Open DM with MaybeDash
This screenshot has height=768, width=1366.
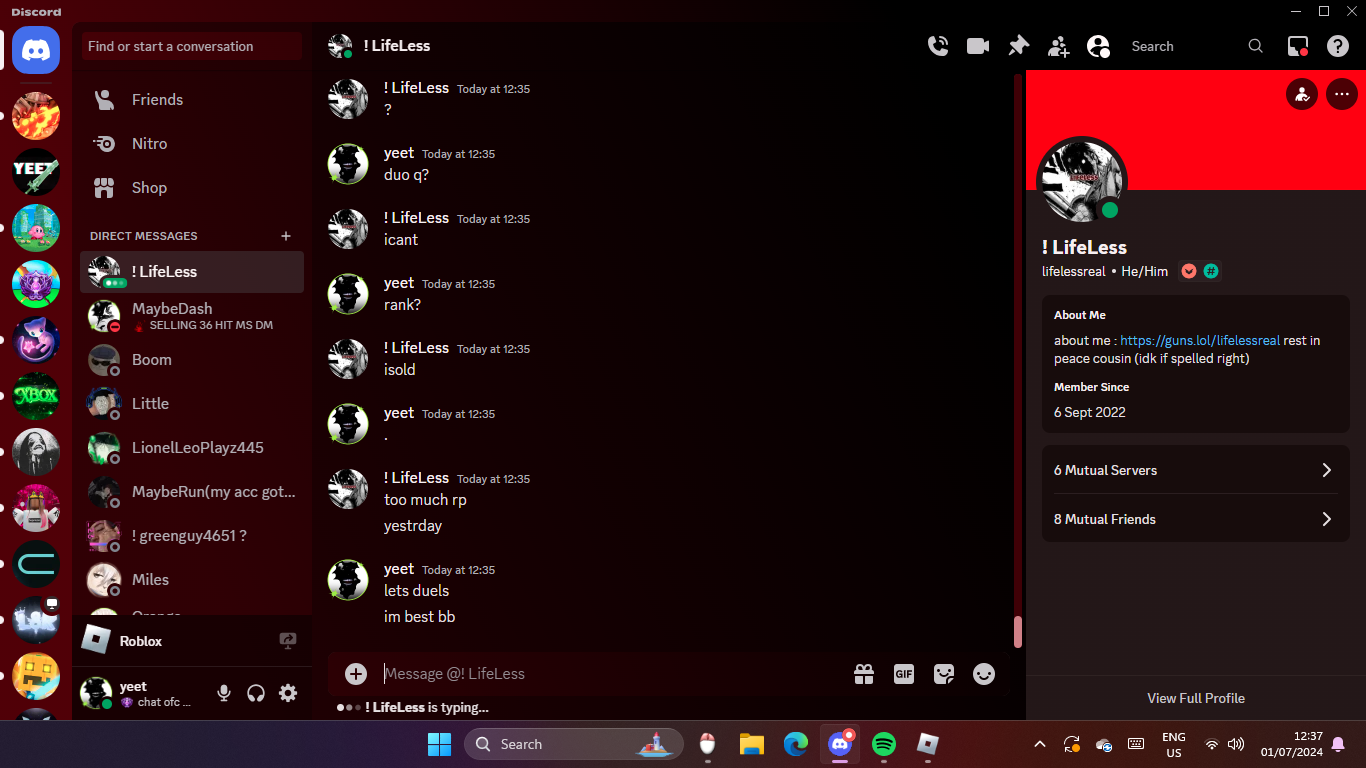tap(192, 316)
